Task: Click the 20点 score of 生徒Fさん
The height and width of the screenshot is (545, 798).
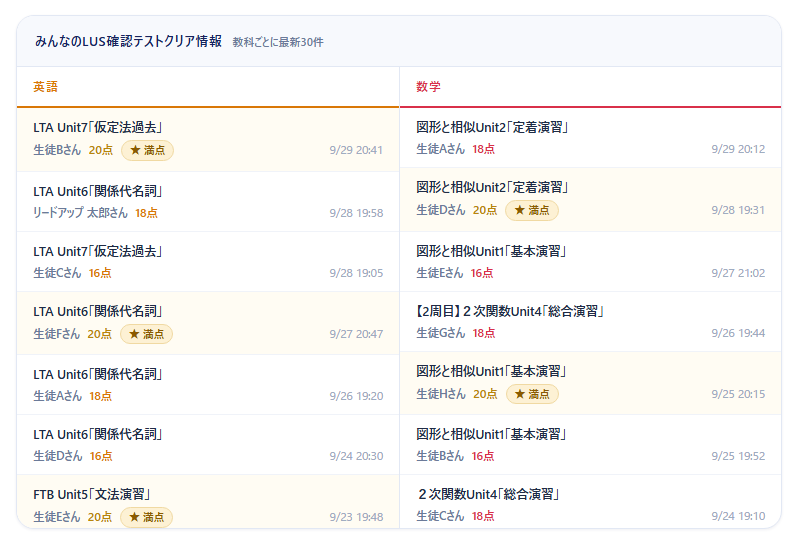Action: [x=99, y=334]
